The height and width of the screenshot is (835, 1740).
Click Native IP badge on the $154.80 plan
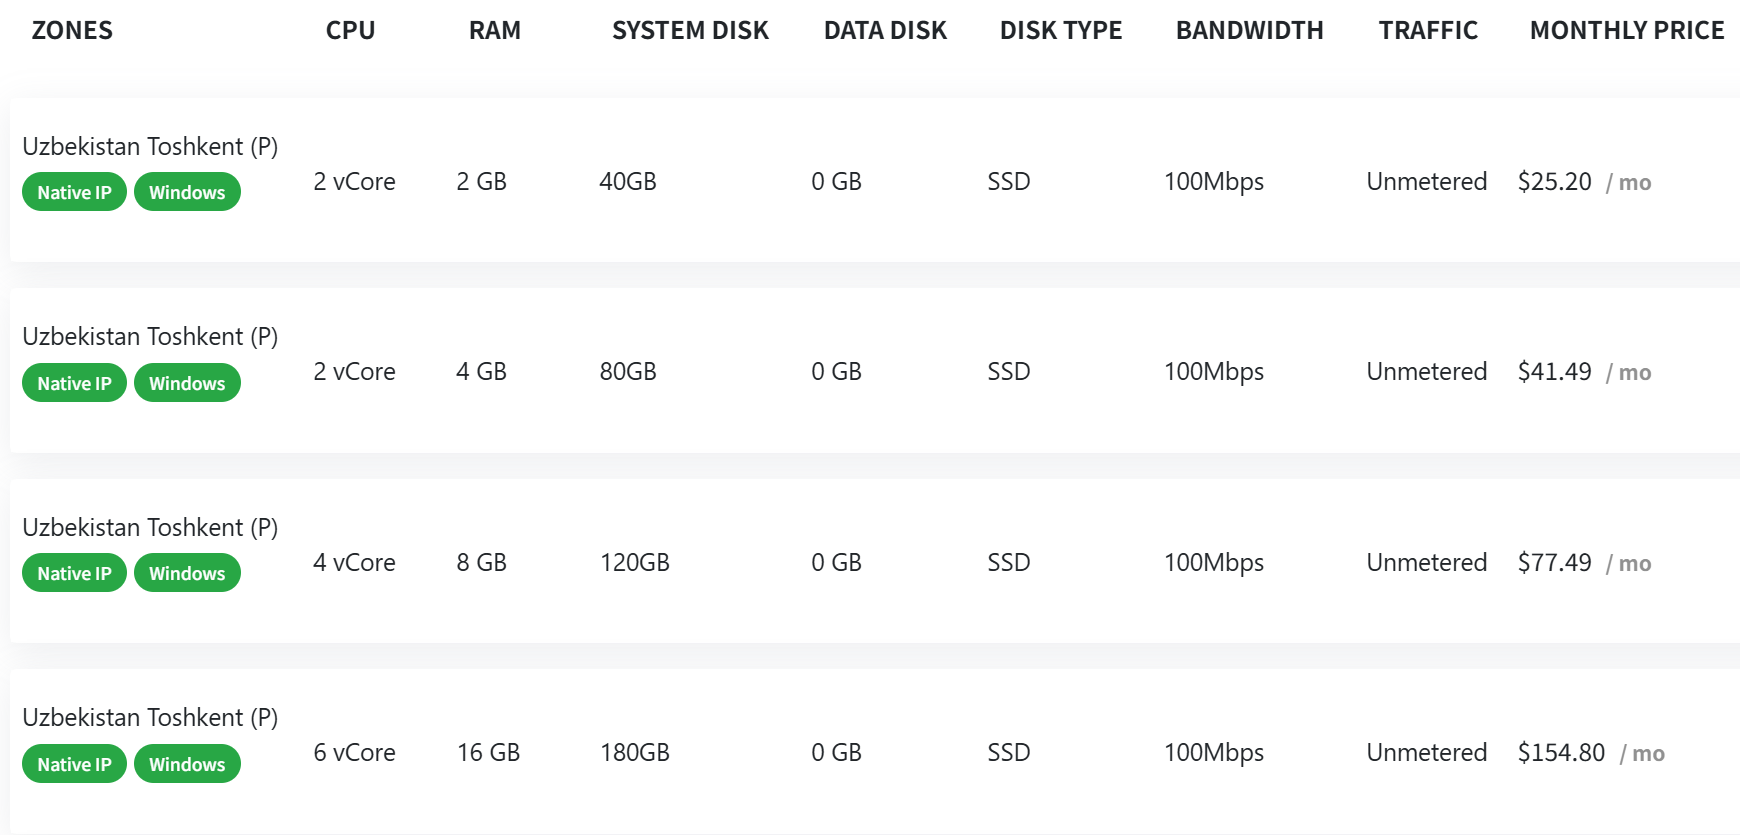[74, 764]
